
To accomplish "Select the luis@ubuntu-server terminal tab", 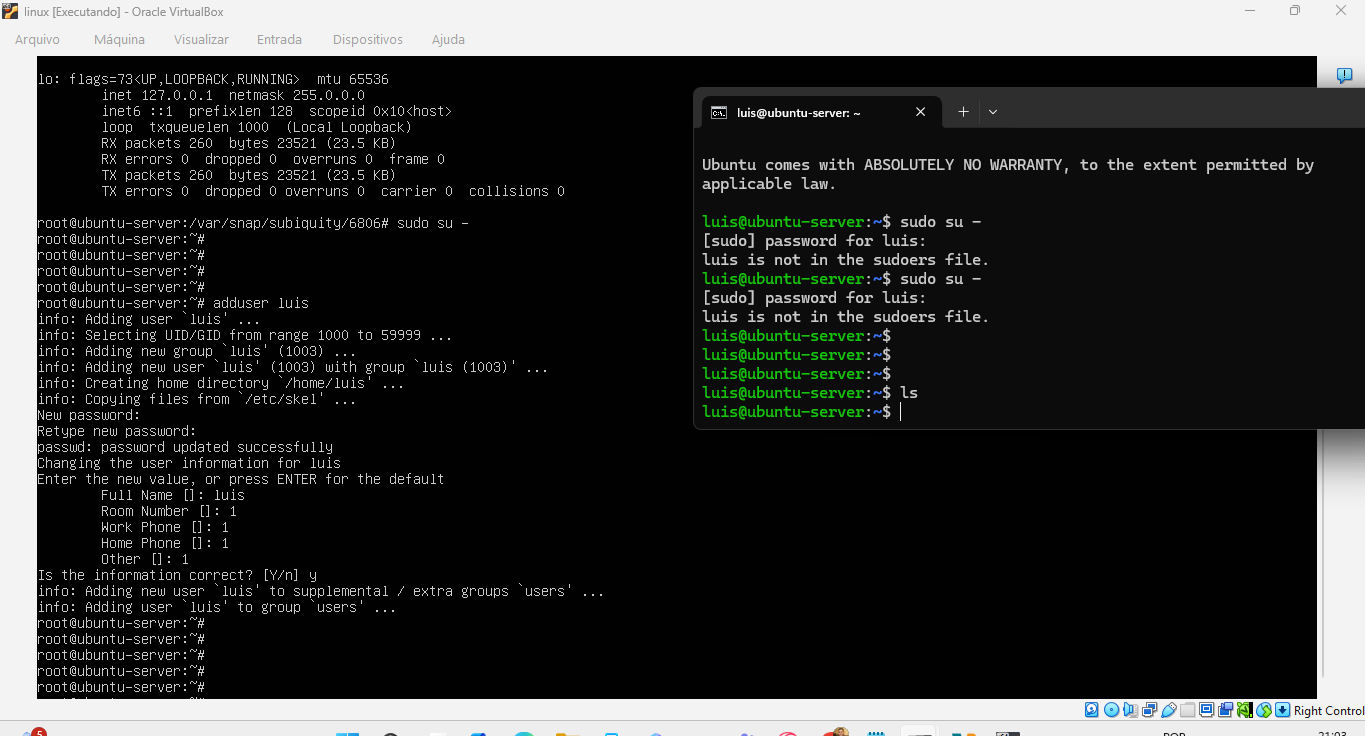I will pos(821,112).
